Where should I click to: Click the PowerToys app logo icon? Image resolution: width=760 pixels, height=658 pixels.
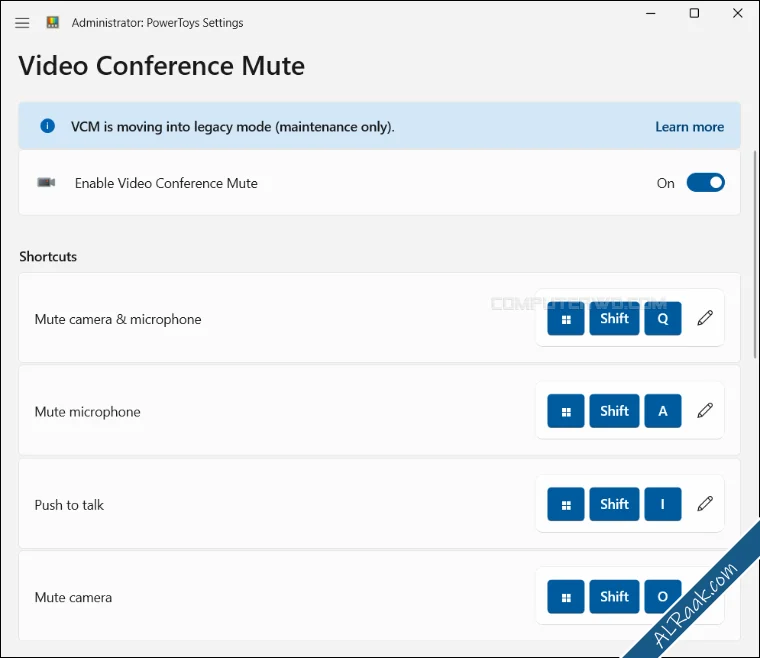[52, 22]
